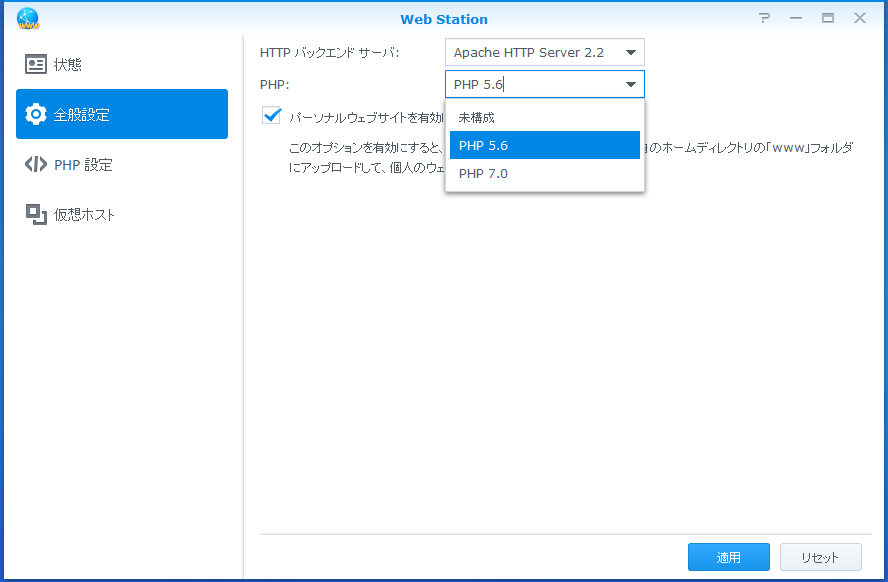Choose 未構成 from the PHP list
The width and height of the screenshot is (888, 582).
(x=545, y=118)
